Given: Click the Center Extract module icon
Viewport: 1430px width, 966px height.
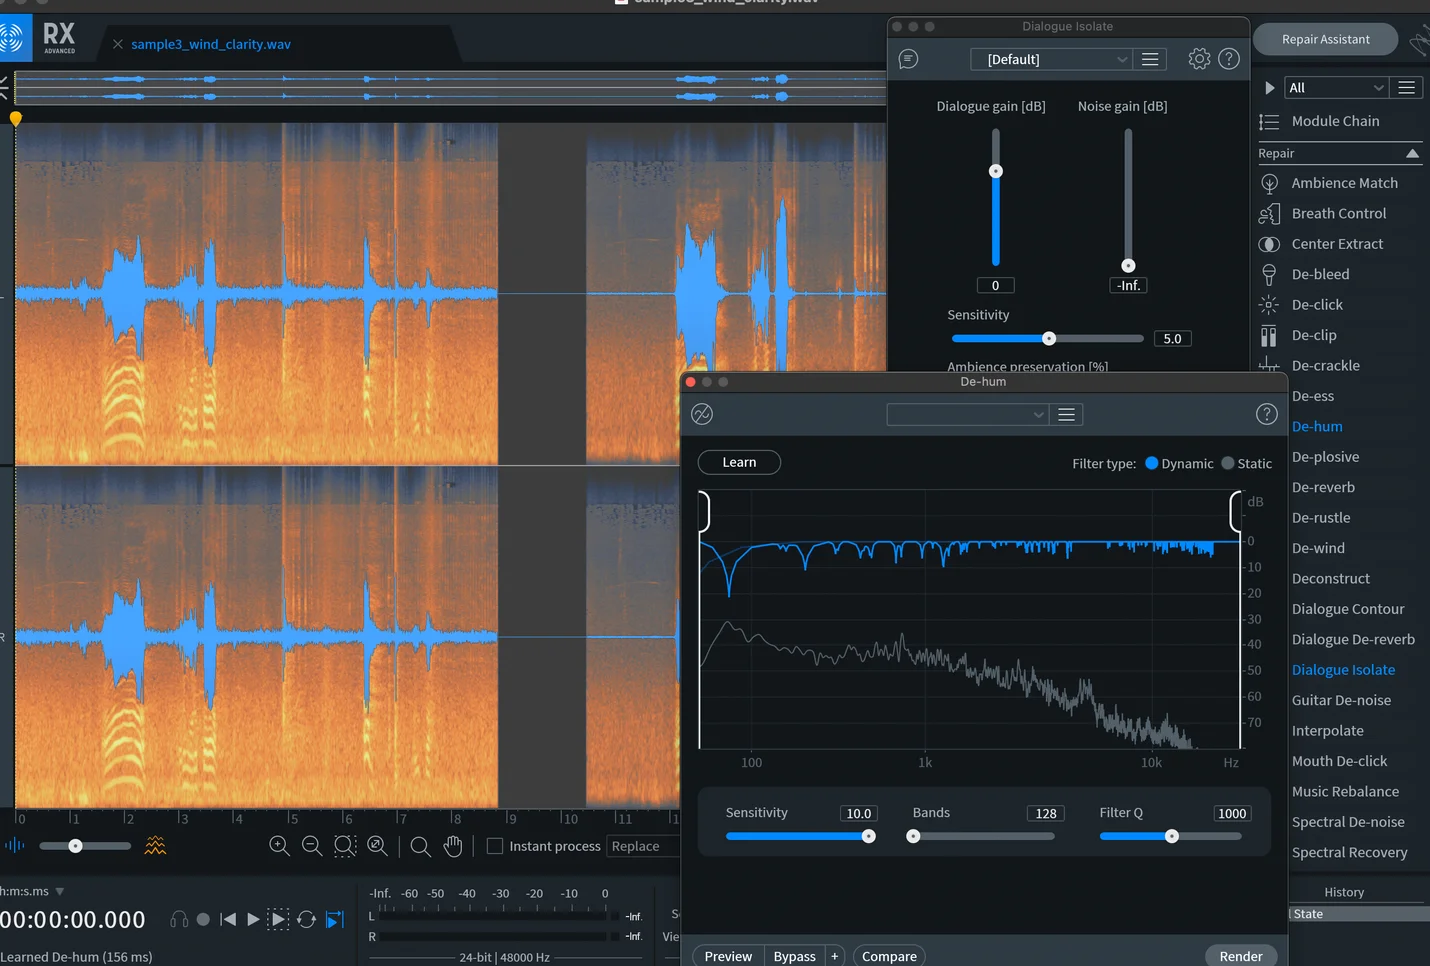Looking at the screenshot, I should click(x=1268, y=244).
